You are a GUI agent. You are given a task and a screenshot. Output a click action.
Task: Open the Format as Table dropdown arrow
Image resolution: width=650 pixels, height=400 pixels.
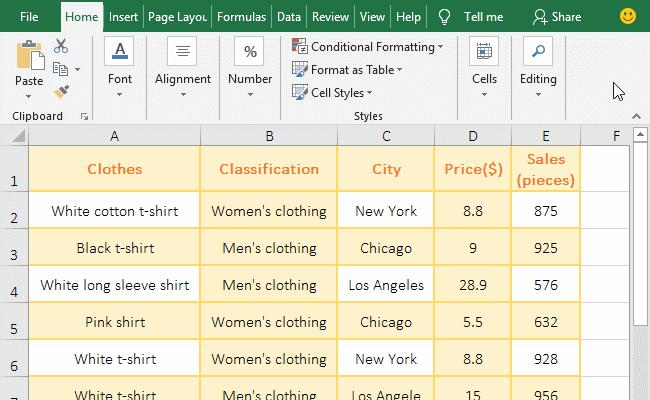point(399,70)
